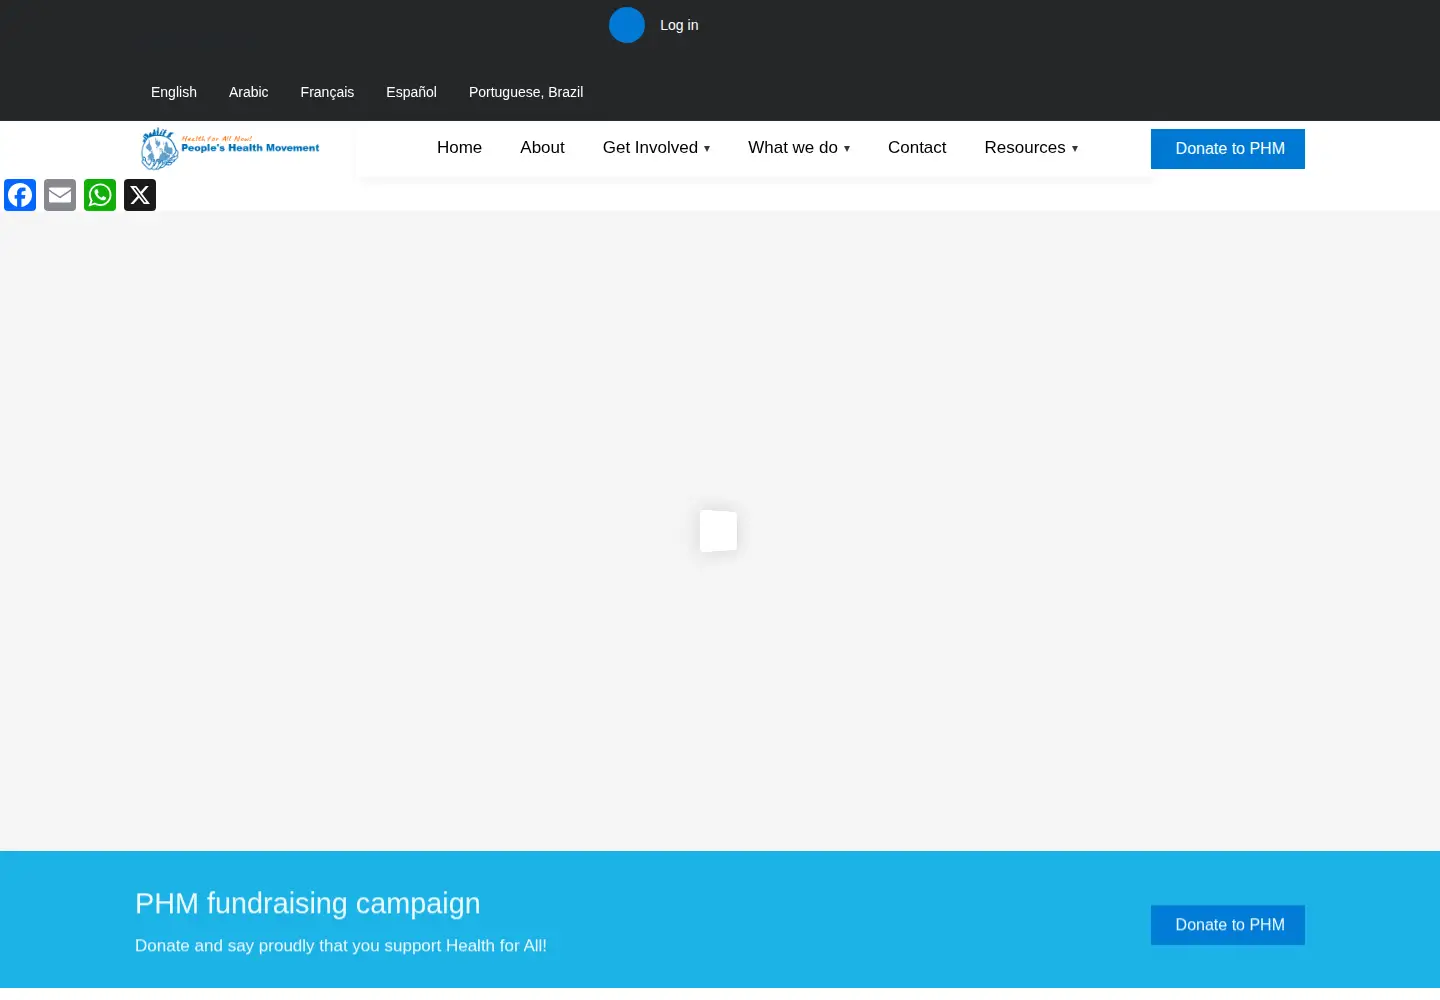Click the white loading placeholder tile
The height and width of the screenshot is (1000, 1440).
click(718, 531)
